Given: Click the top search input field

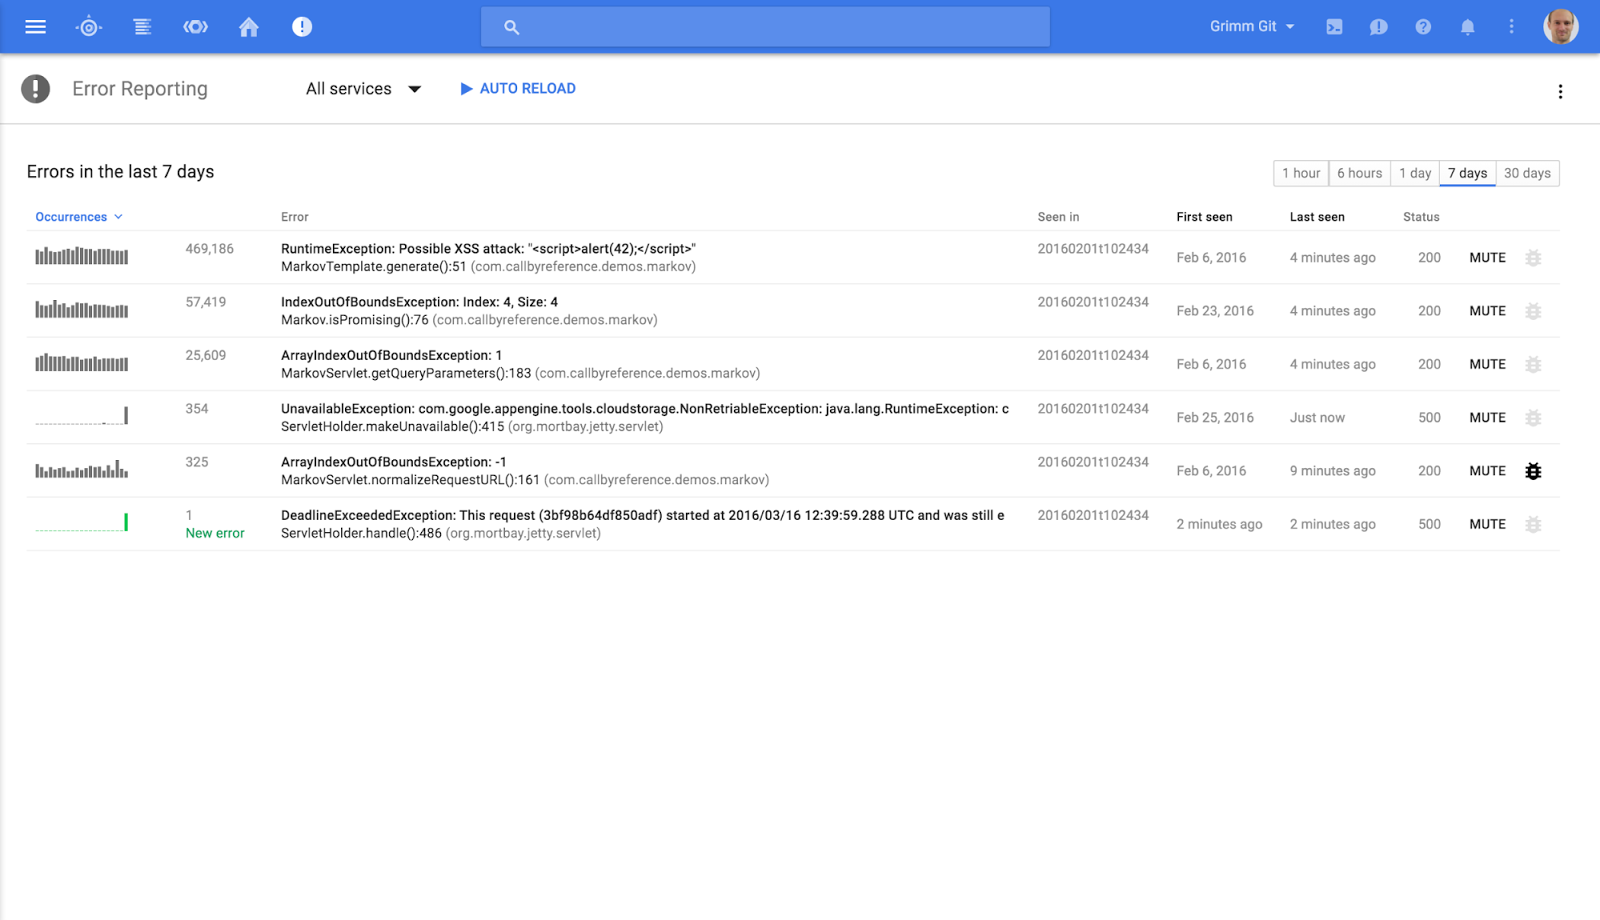Looking at the screenshot, I should (x=765, y=27).
